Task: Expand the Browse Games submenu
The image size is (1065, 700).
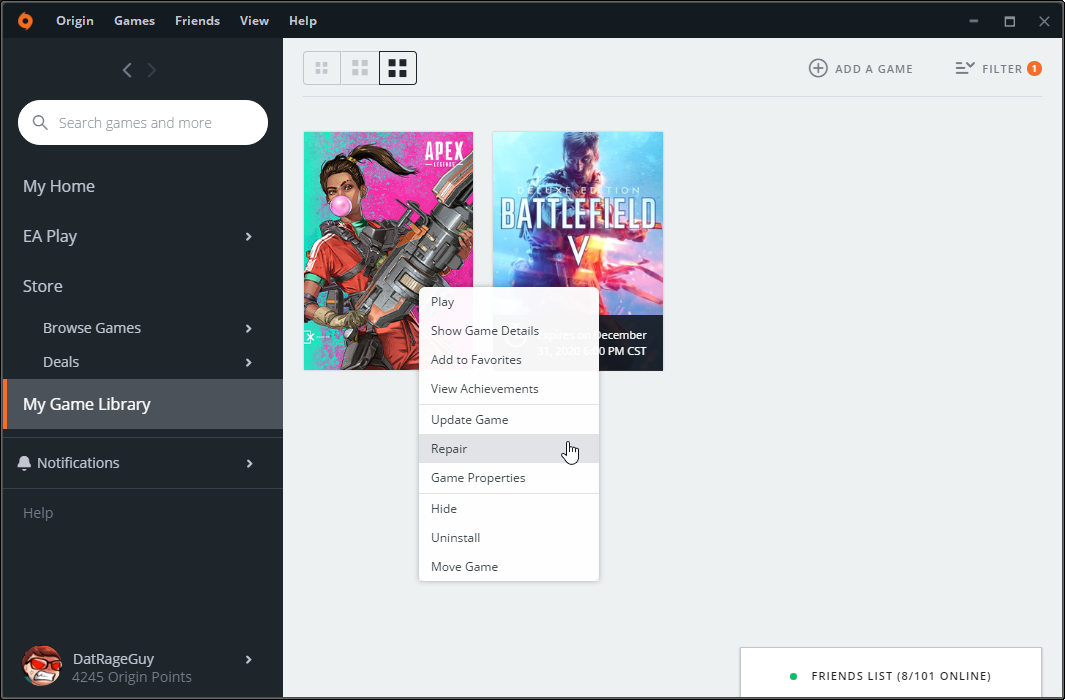Action: pos(249,328)
